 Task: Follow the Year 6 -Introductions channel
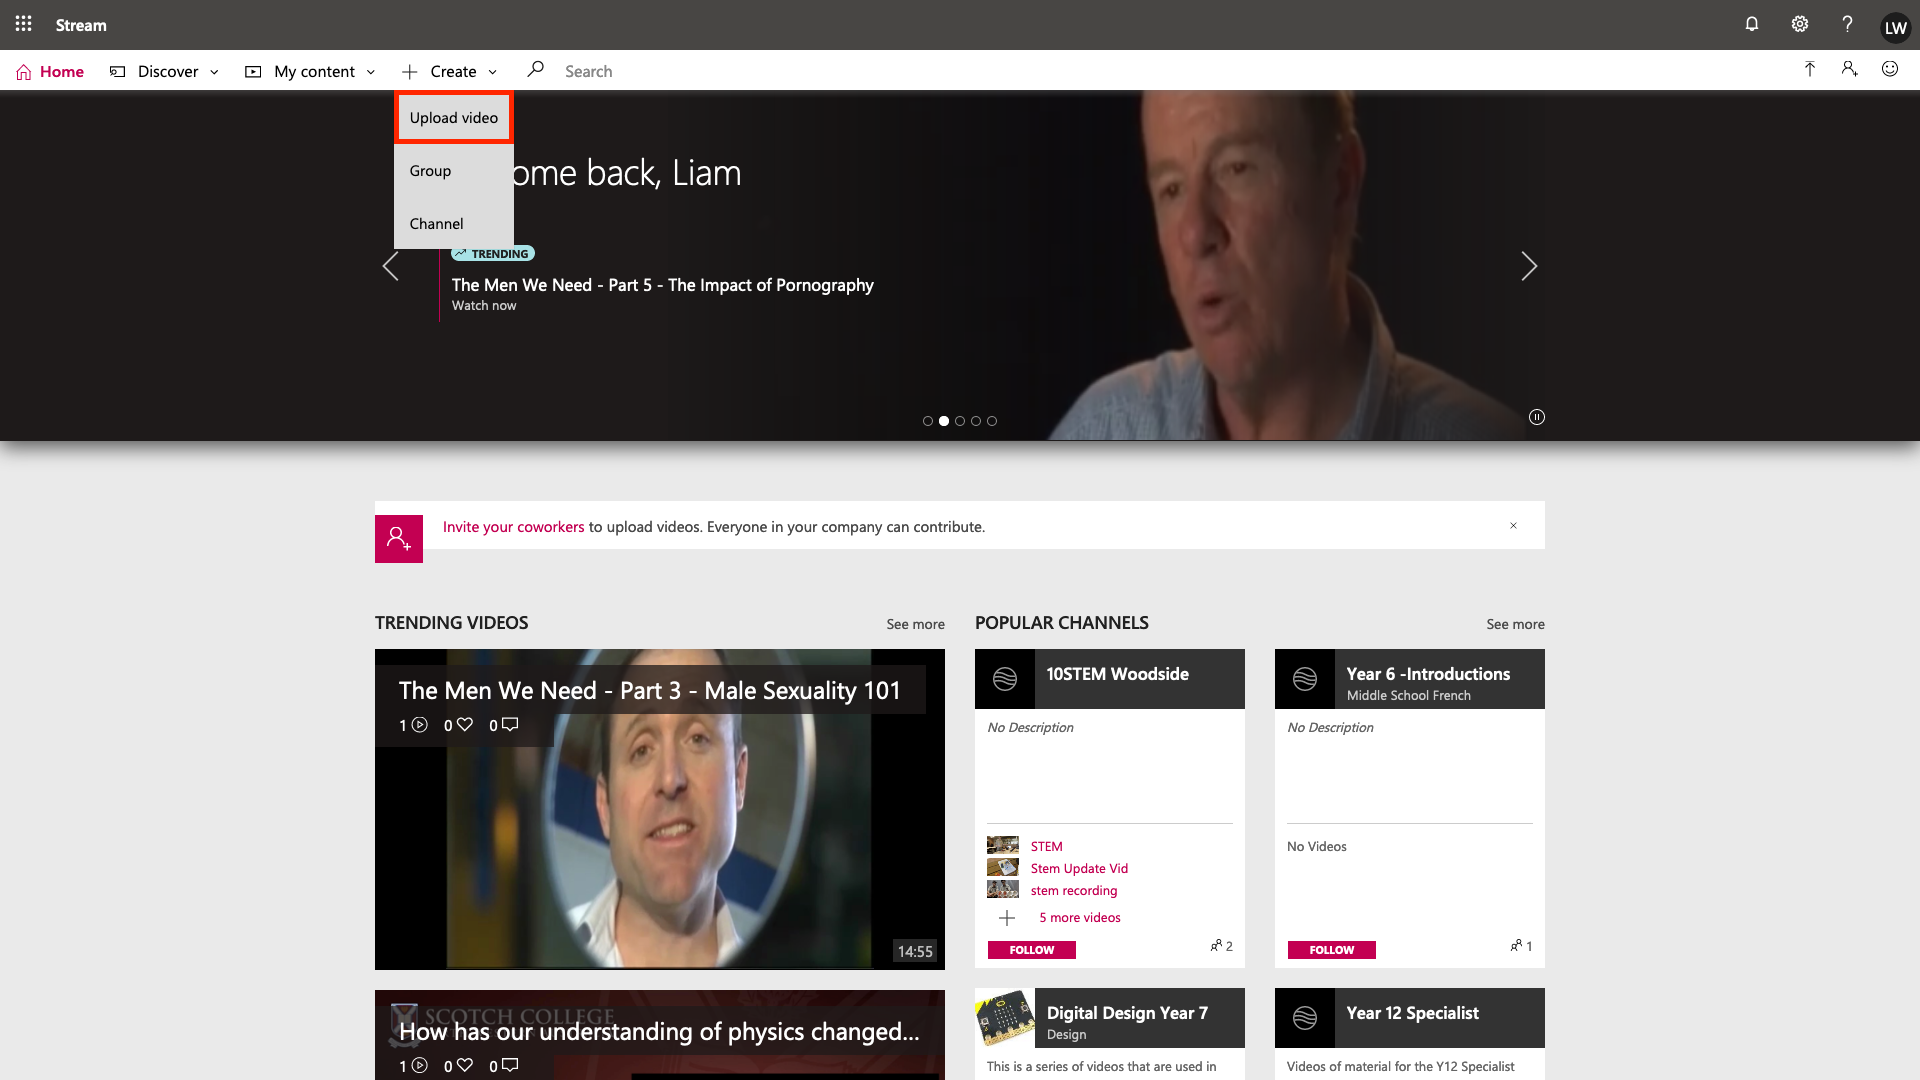[x=1332, y=950]
